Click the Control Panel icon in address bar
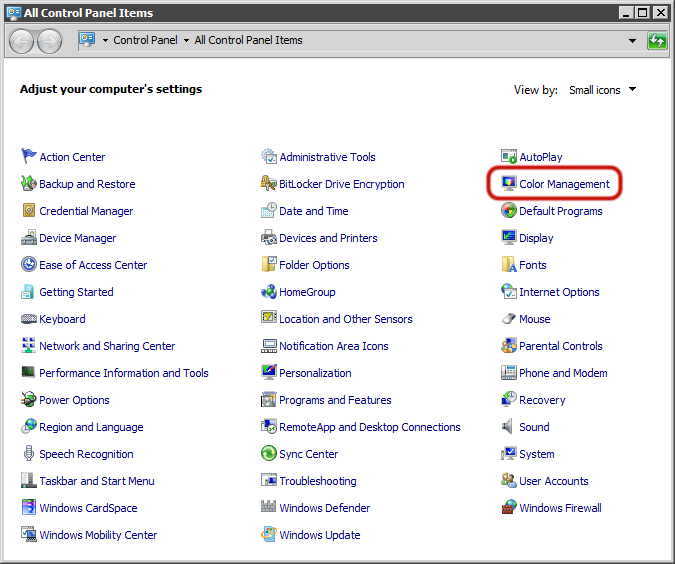 (x=87, y=40)
